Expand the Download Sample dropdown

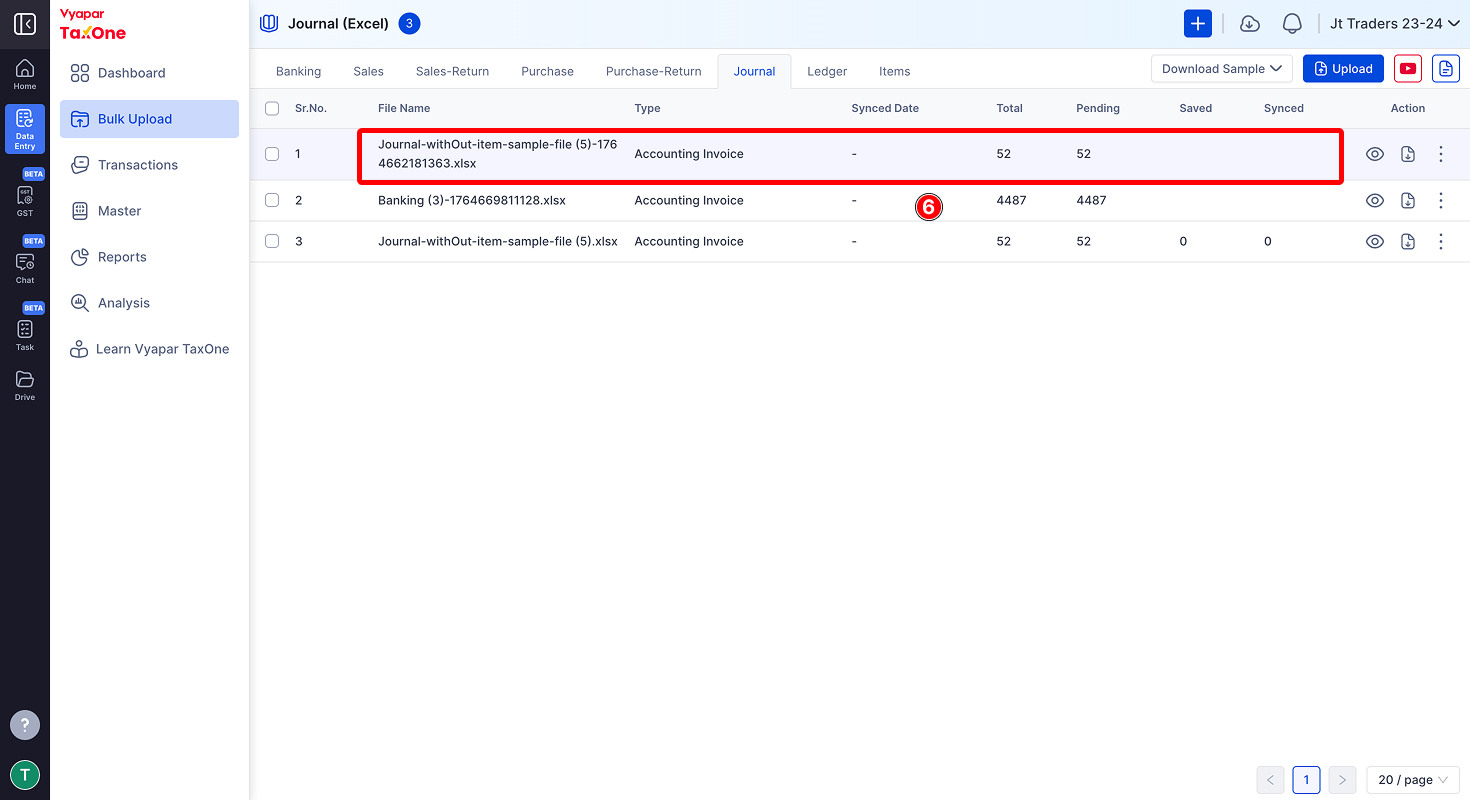point(1222,69)
